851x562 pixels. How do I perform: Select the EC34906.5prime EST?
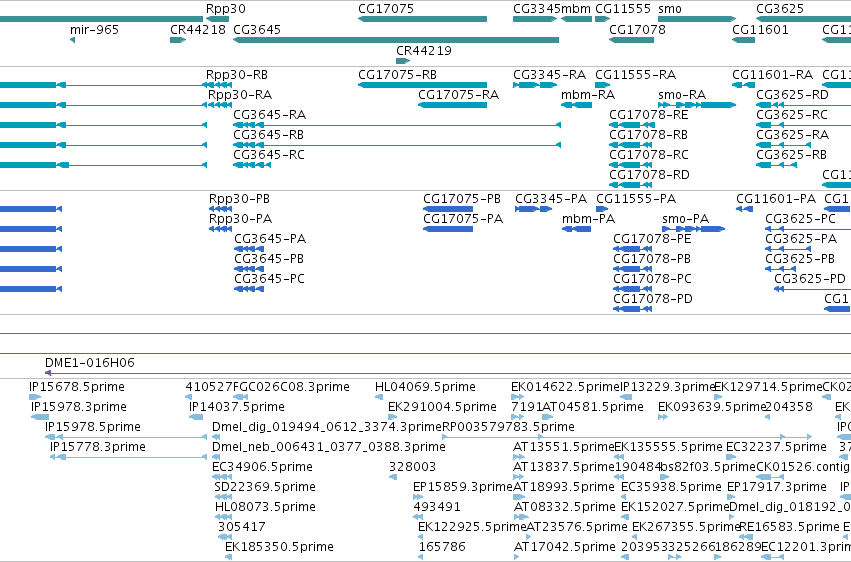tap(223, 477)
